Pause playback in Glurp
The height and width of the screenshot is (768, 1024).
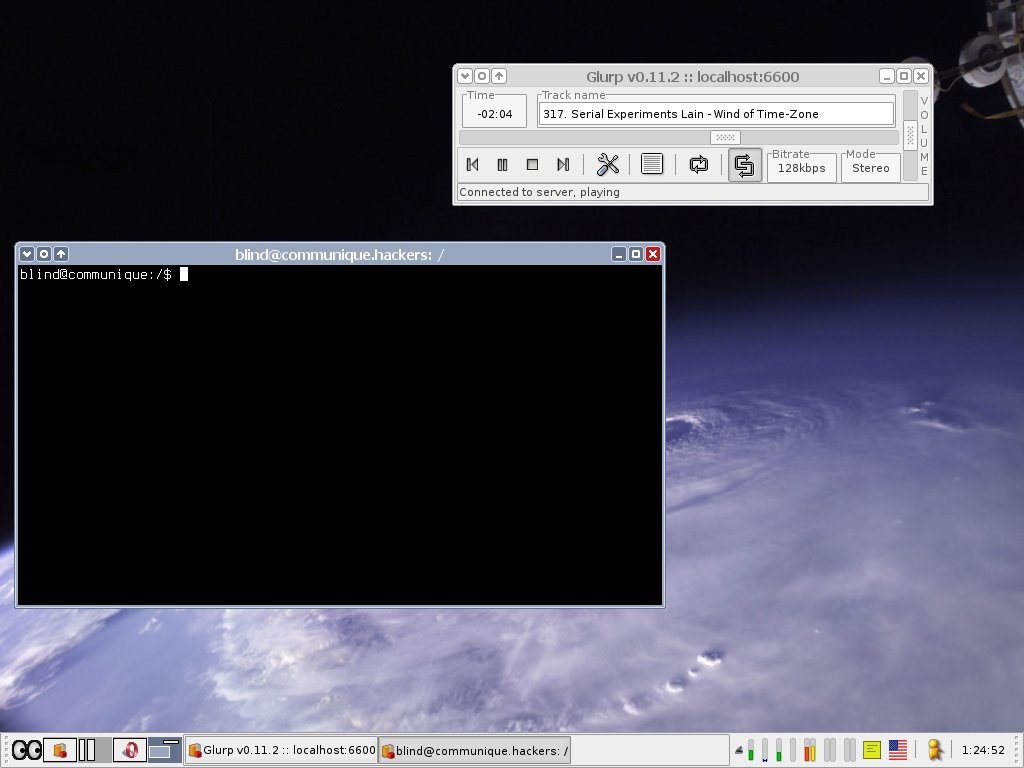502,165
